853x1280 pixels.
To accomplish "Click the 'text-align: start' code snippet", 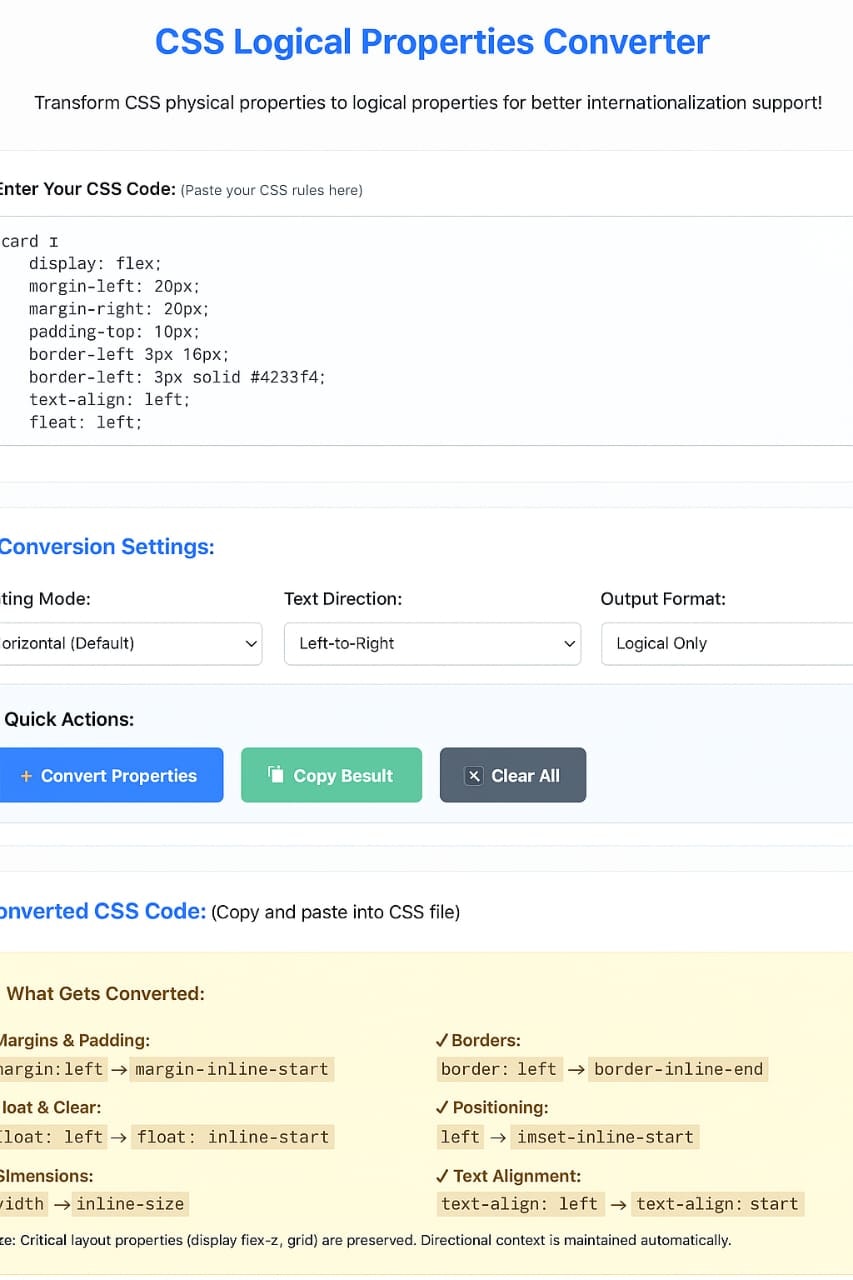I will 718,1204.
